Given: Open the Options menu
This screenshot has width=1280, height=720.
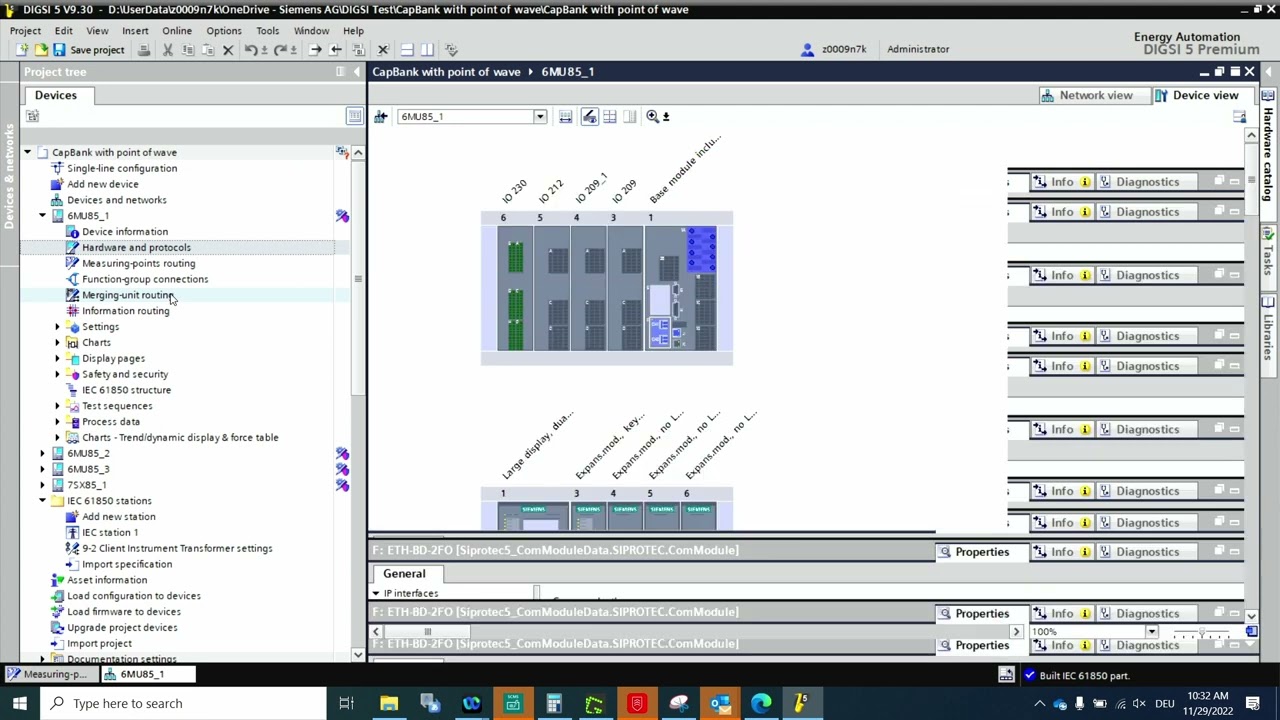Looking at the screenshot, I should point(224,31).
